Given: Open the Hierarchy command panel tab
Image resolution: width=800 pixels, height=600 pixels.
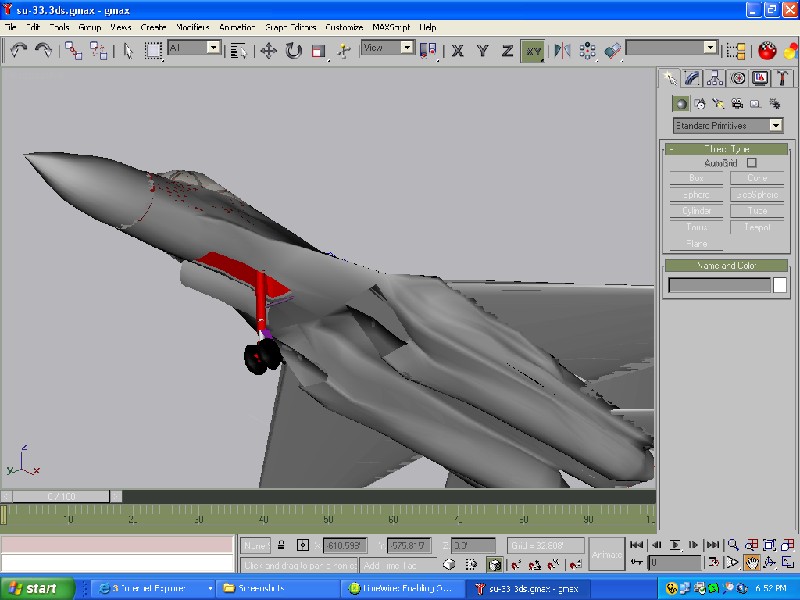Looking at the screenshot, I should 714,78.
